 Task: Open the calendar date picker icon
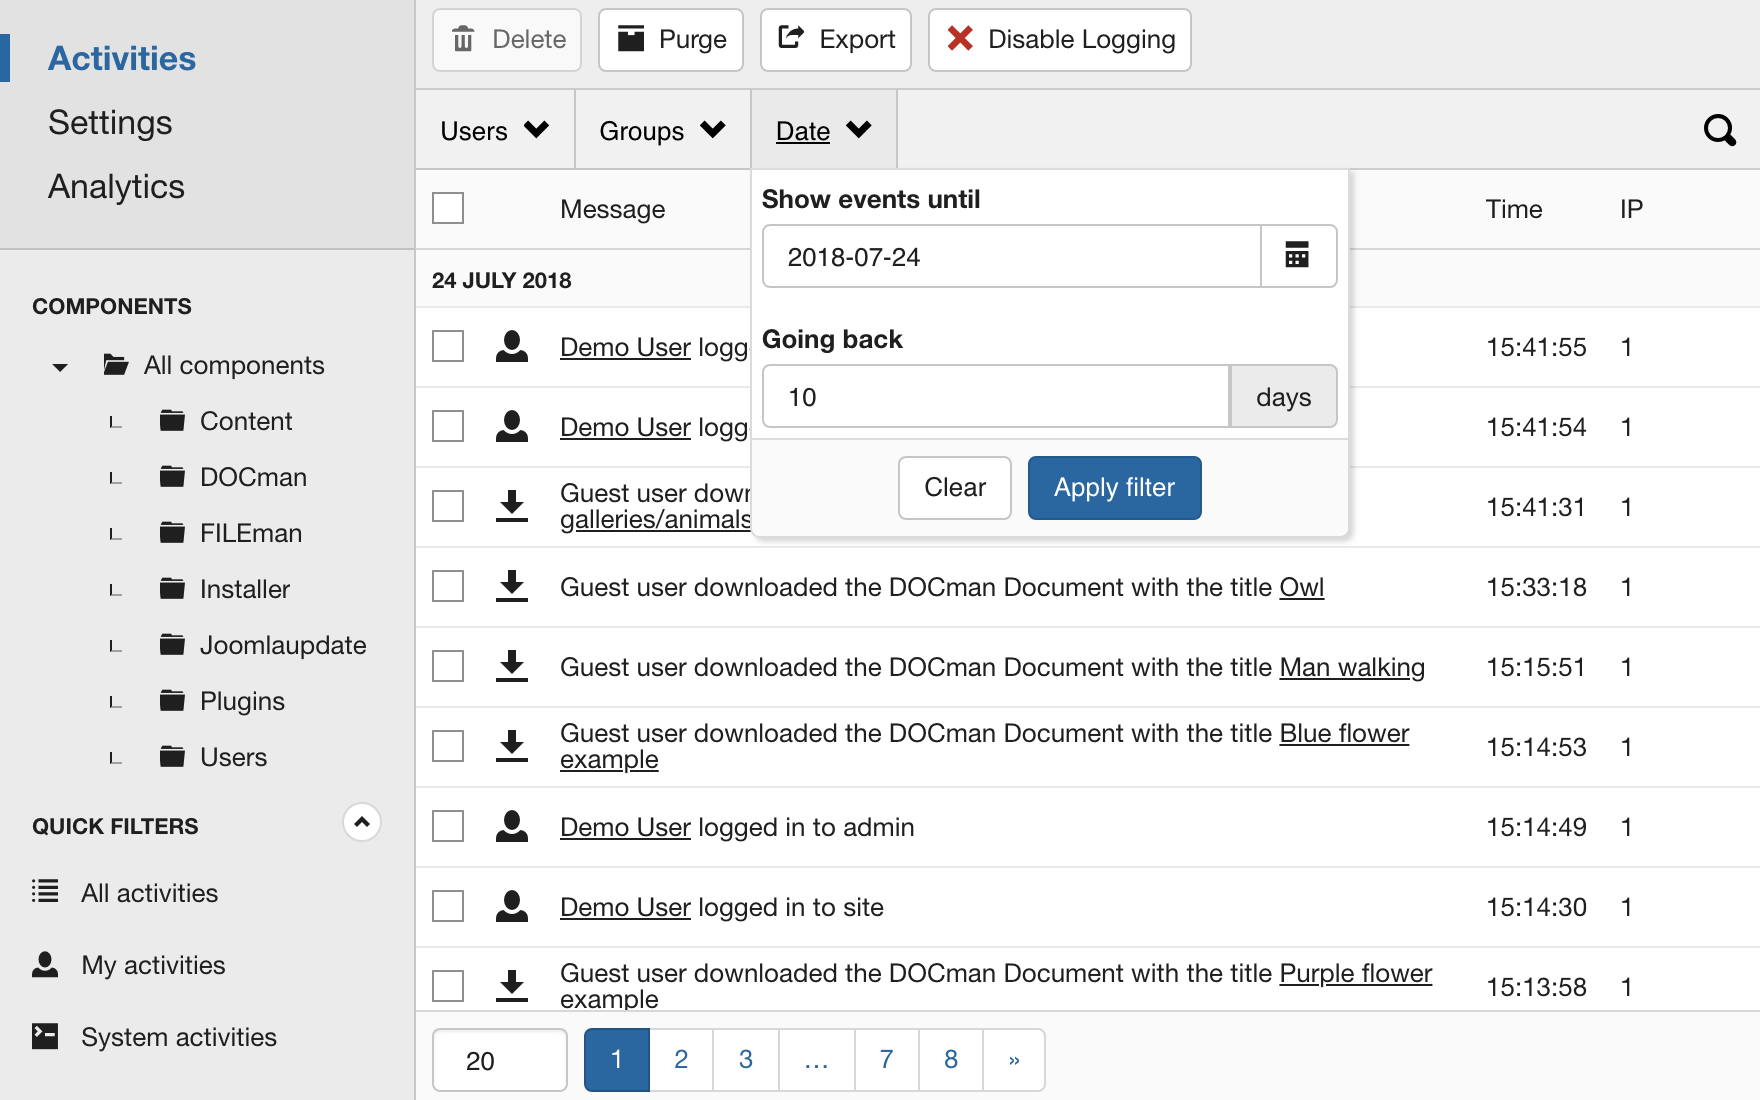[x=1297, y=256]
